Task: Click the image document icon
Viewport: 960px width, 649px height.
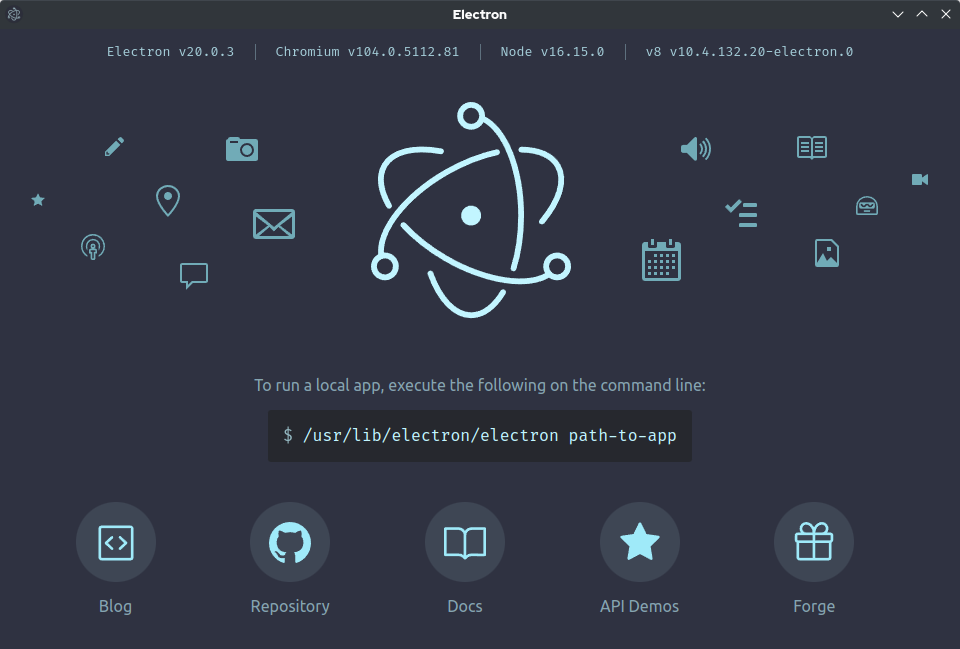Action: [x=827, y=252]
